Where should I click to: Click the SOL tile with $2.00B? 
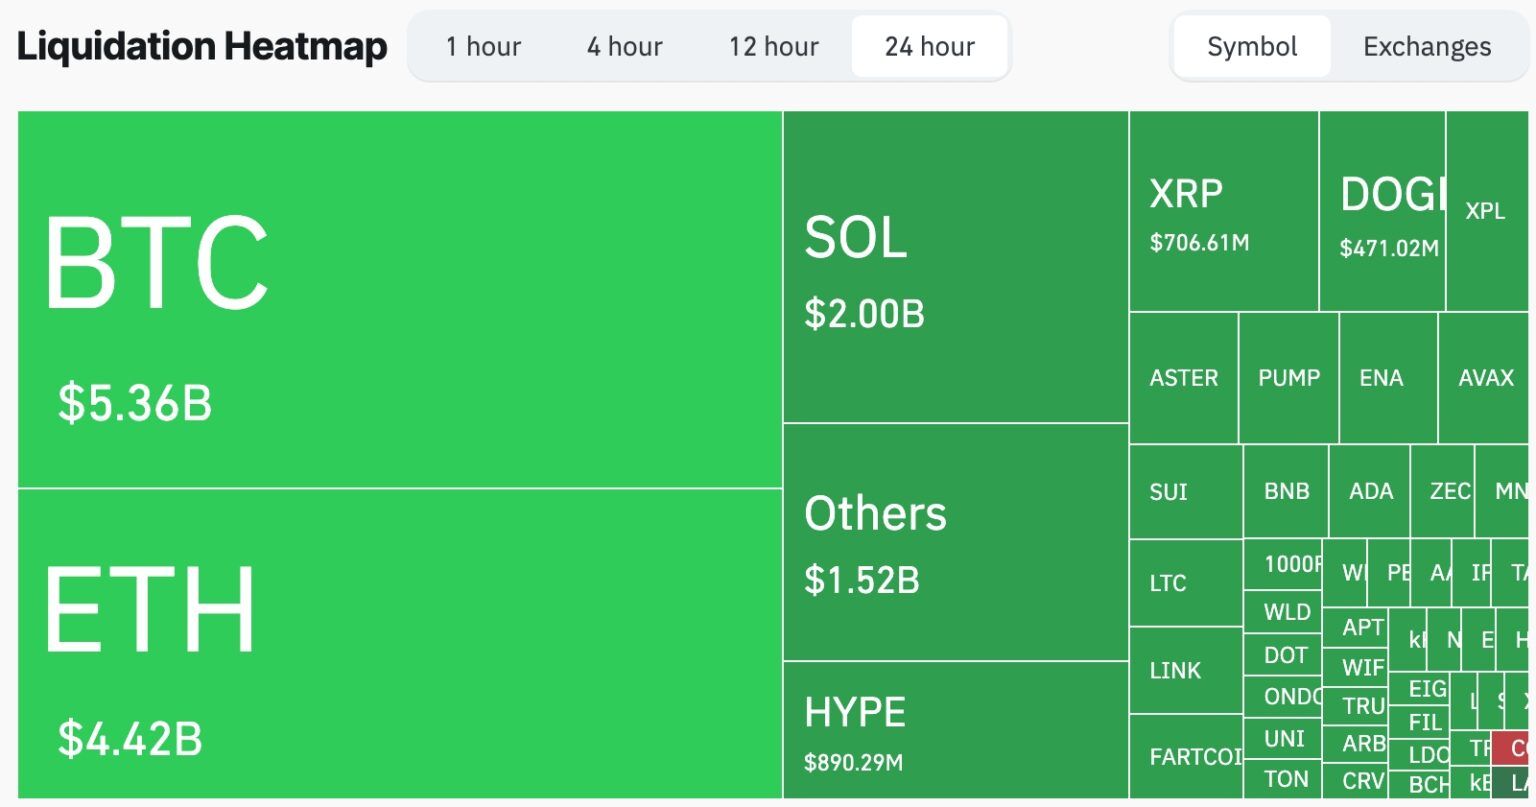pyautogui.click(x=955, y=265)
